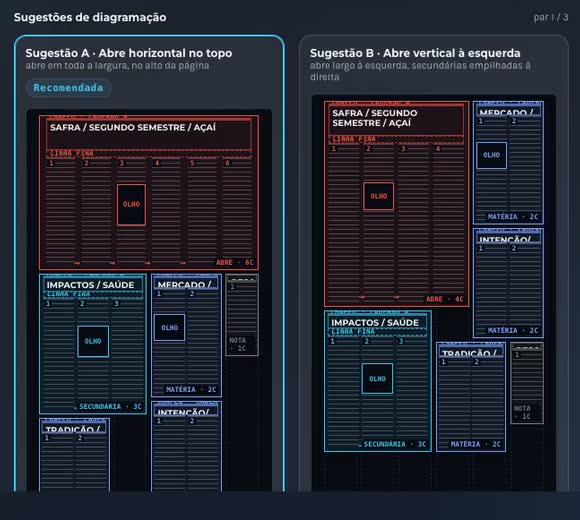Click the ABRE · 6C label
The image size is (580, 520).
(235, 262)
